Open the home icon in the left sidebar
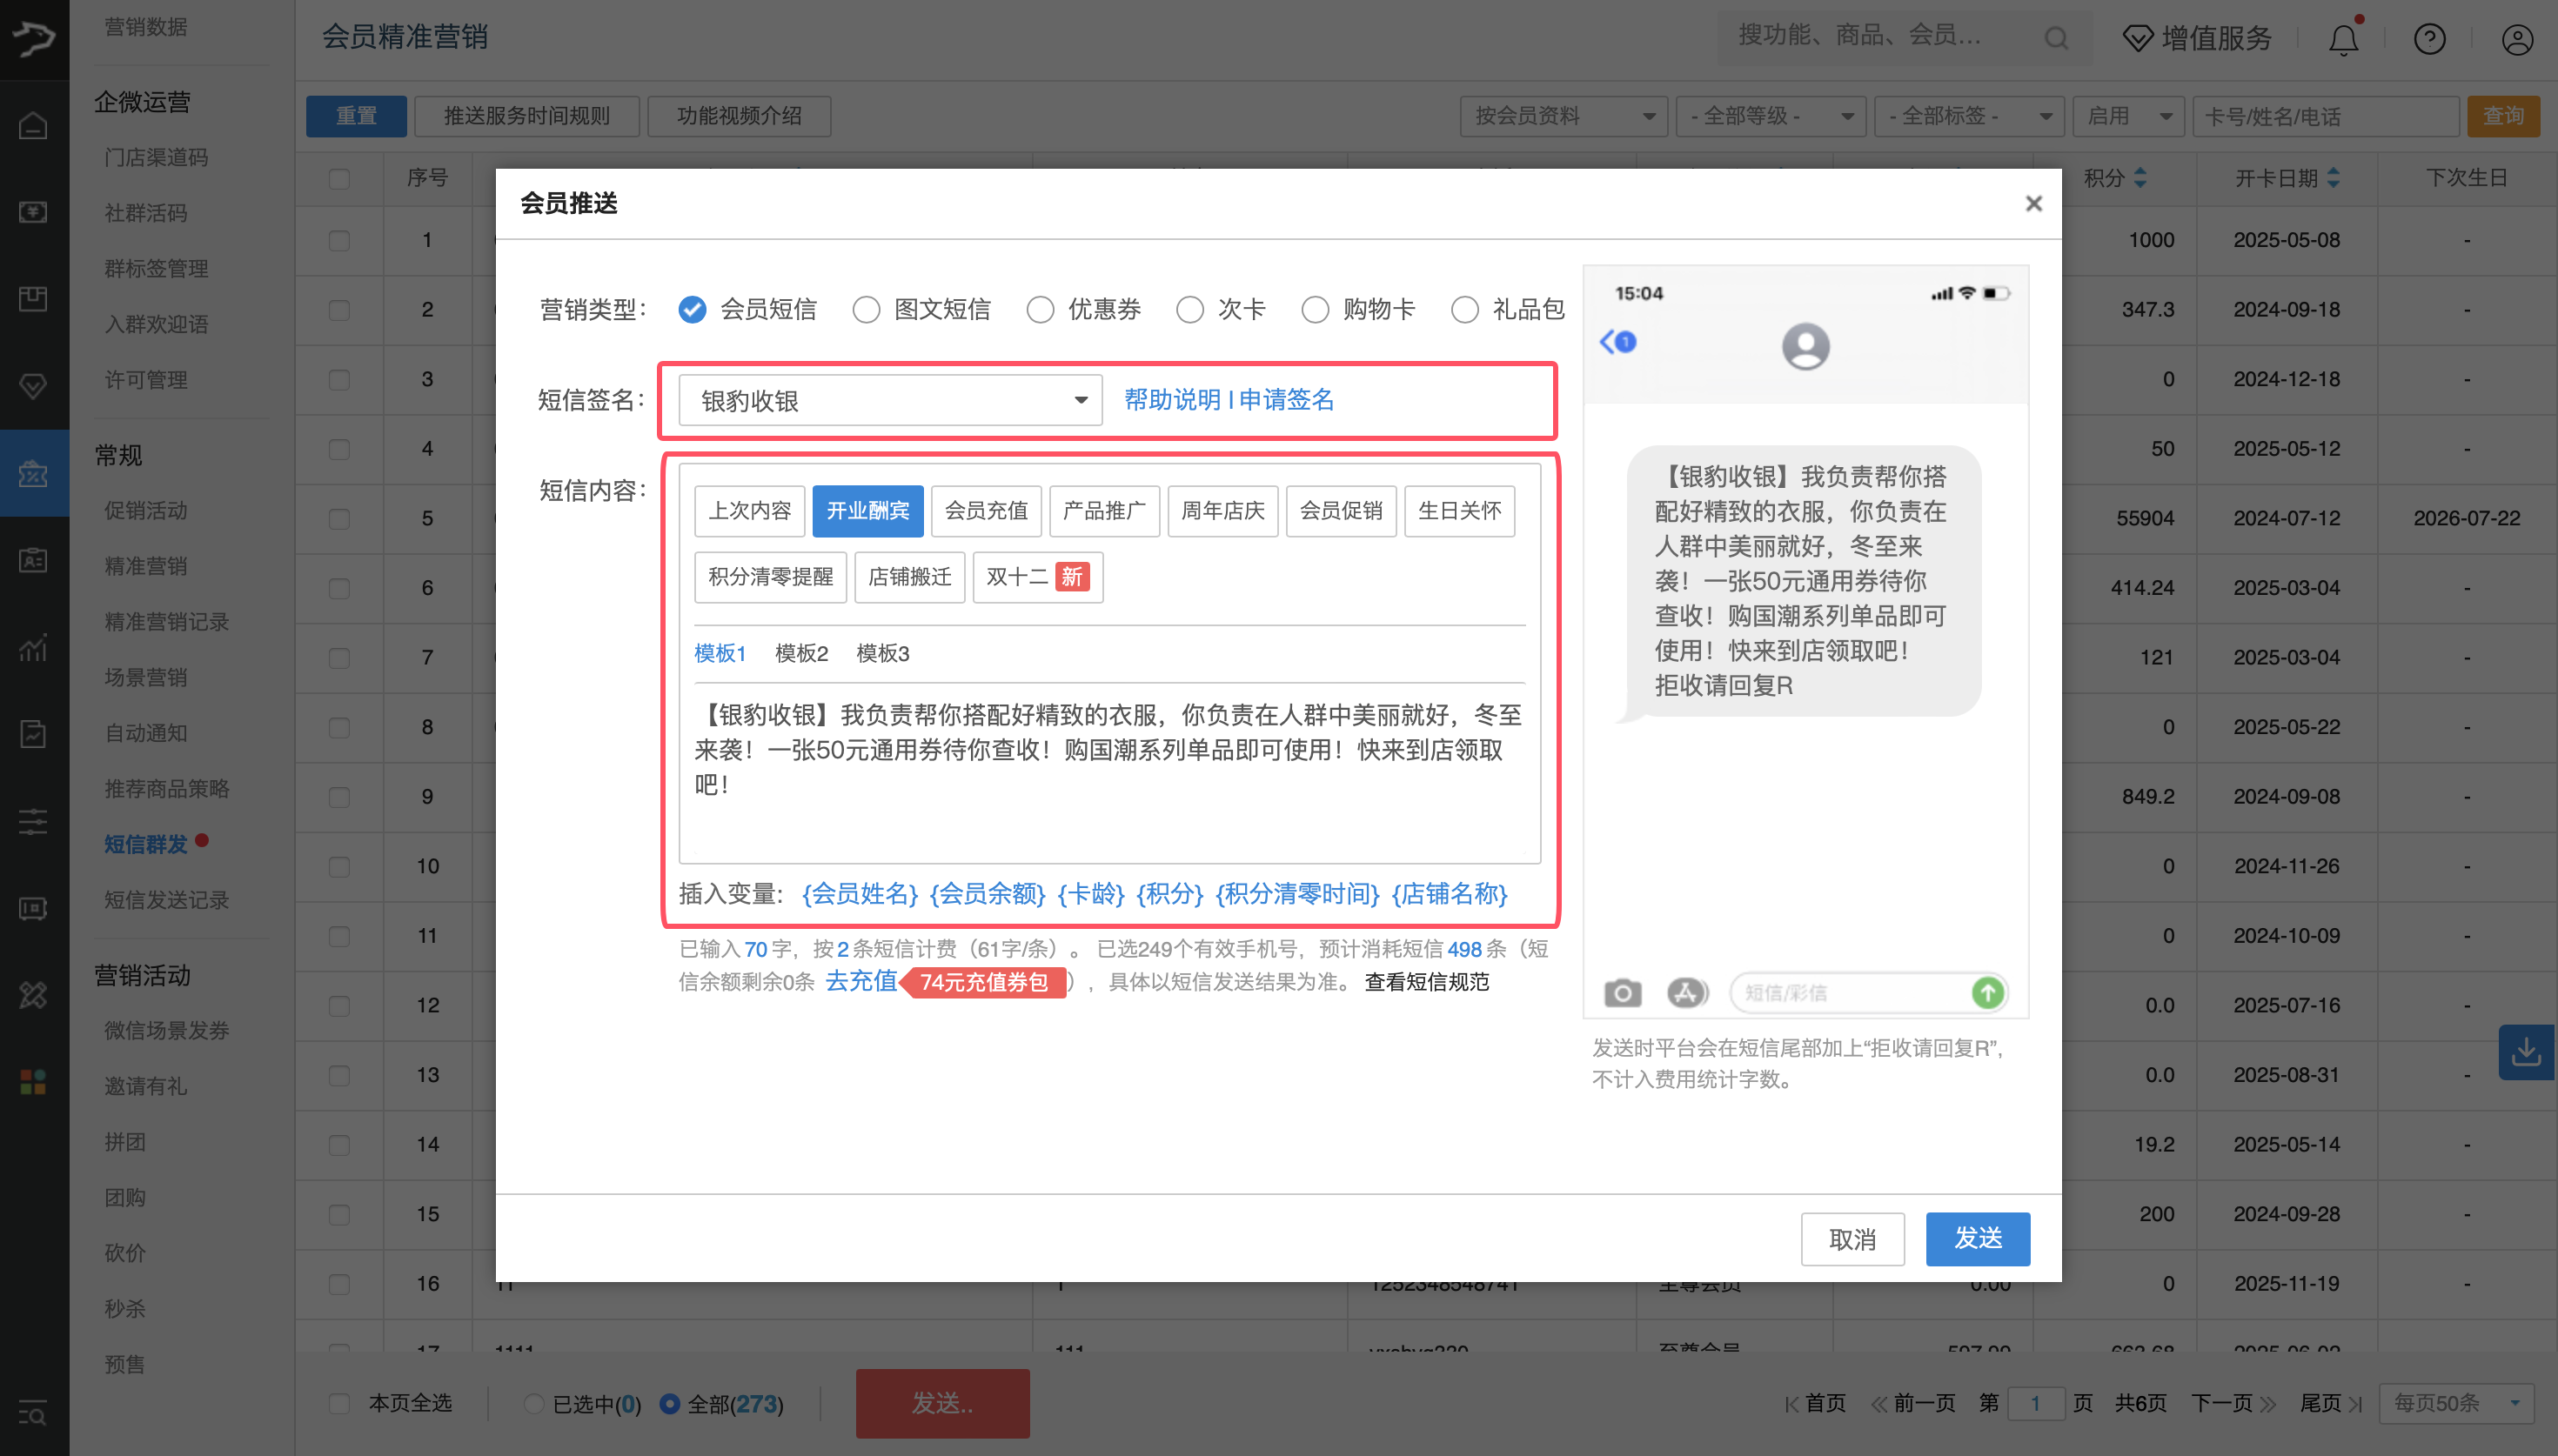2558x1456 pixels. coord(34,127)
